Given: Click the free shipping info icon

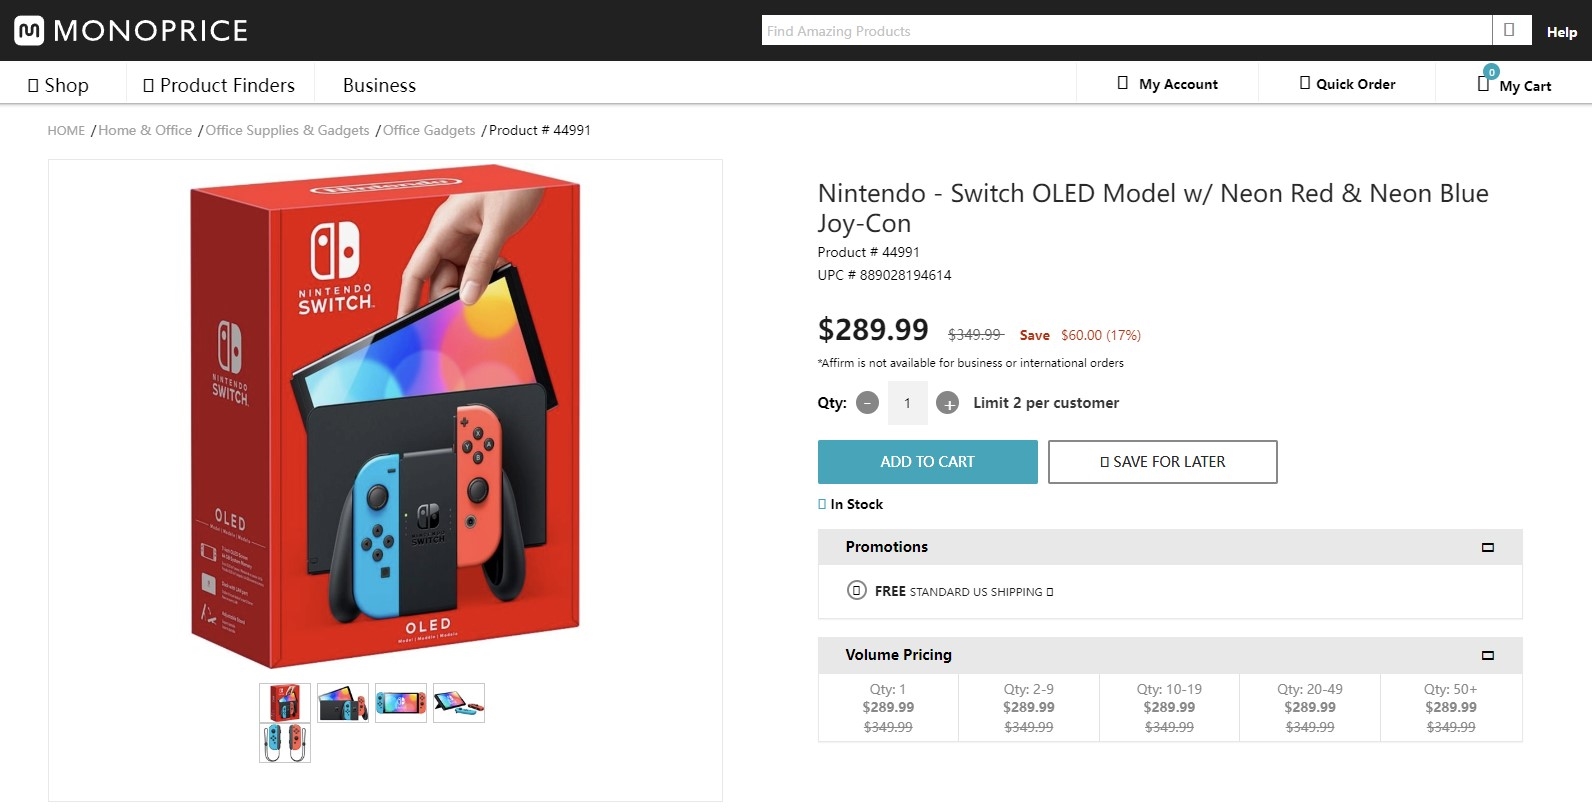Looking at the screenshot, I should coord(1050,592).
